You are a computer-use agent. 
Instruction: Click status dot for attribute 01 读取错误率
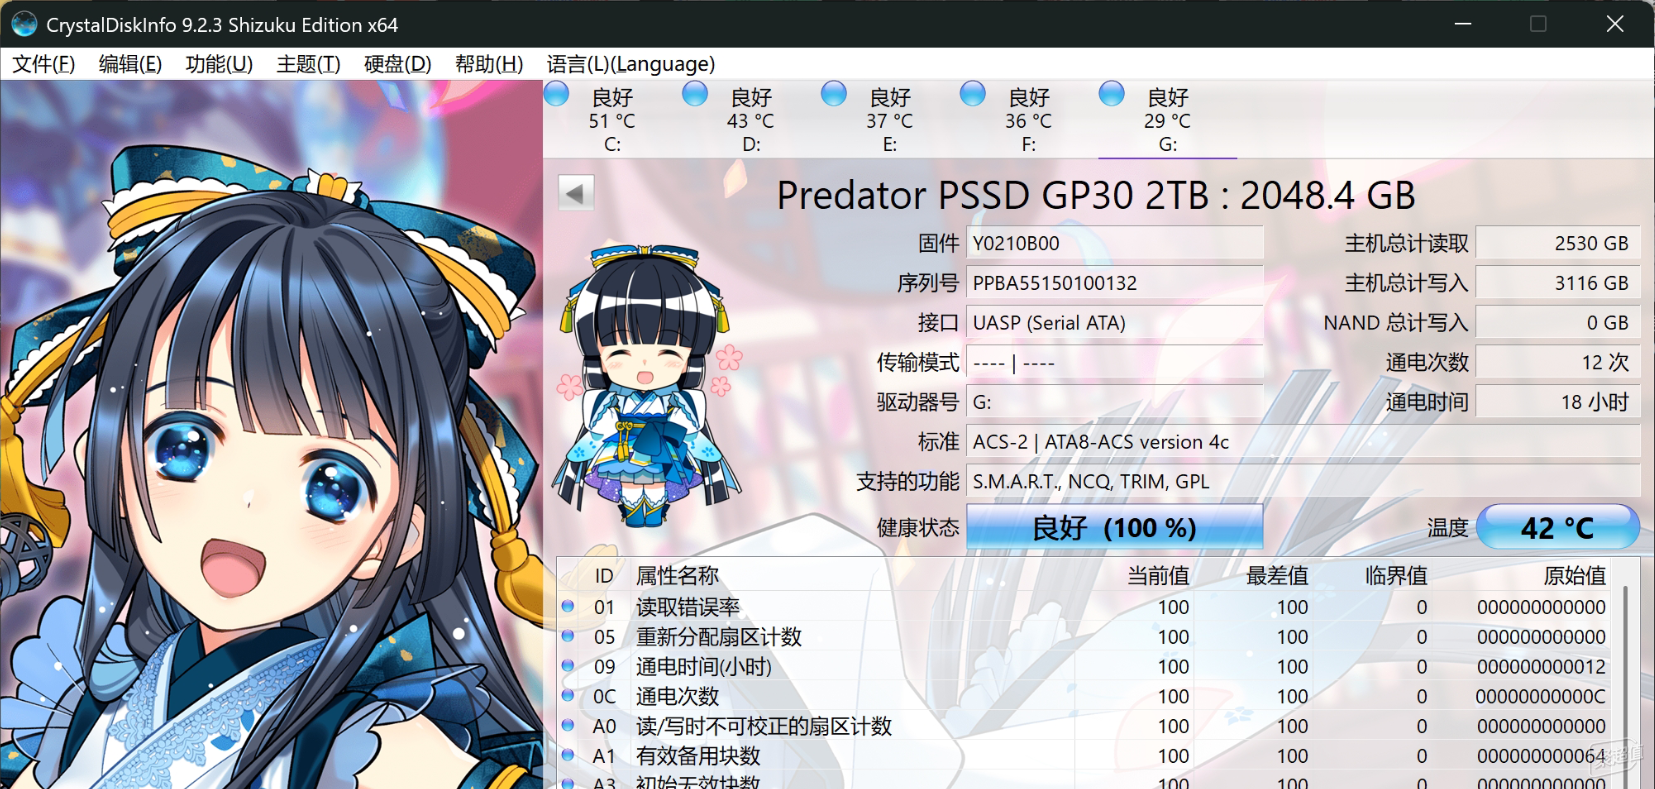(x=568, y=606)
